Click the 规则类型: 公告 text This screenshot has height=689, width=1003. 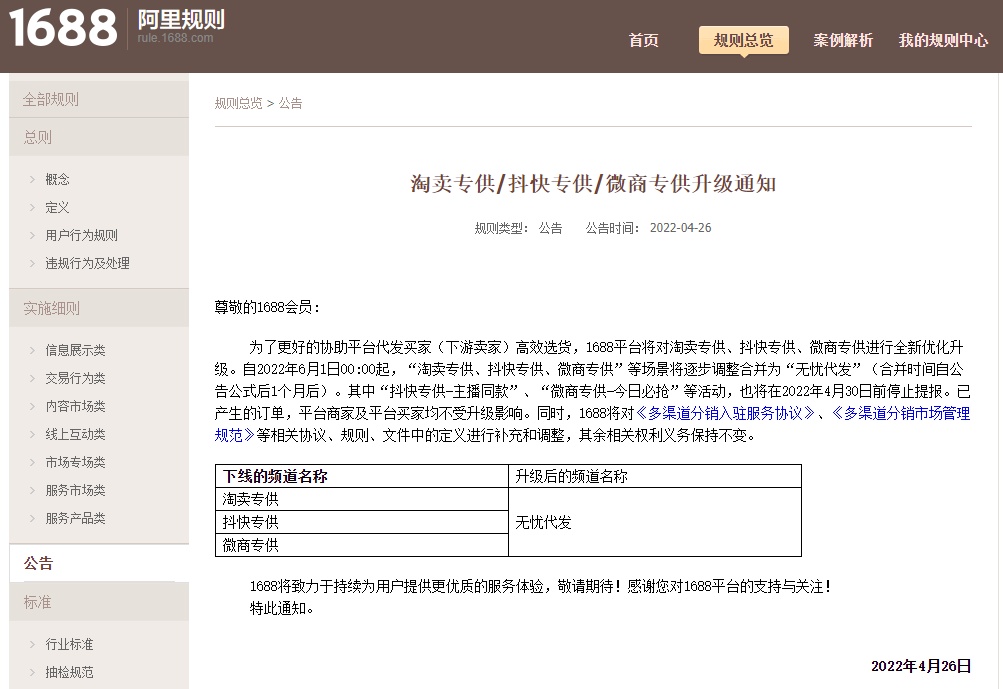coord(518,228)
